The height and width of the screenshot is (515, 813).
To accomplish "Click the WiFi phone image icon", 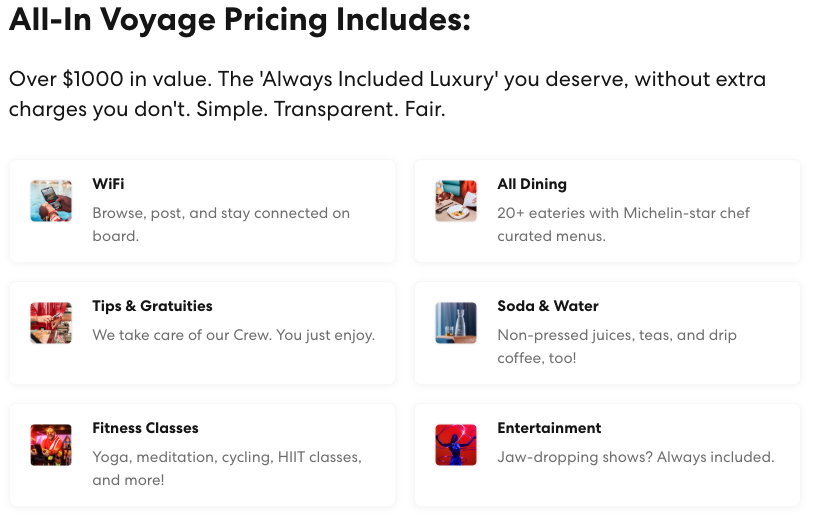I will tap(51, 201).
